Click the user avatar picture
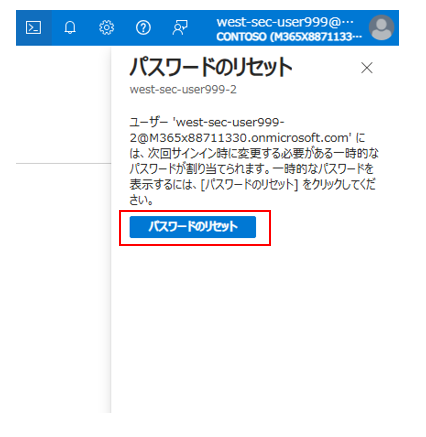 (x=381, y=28)
